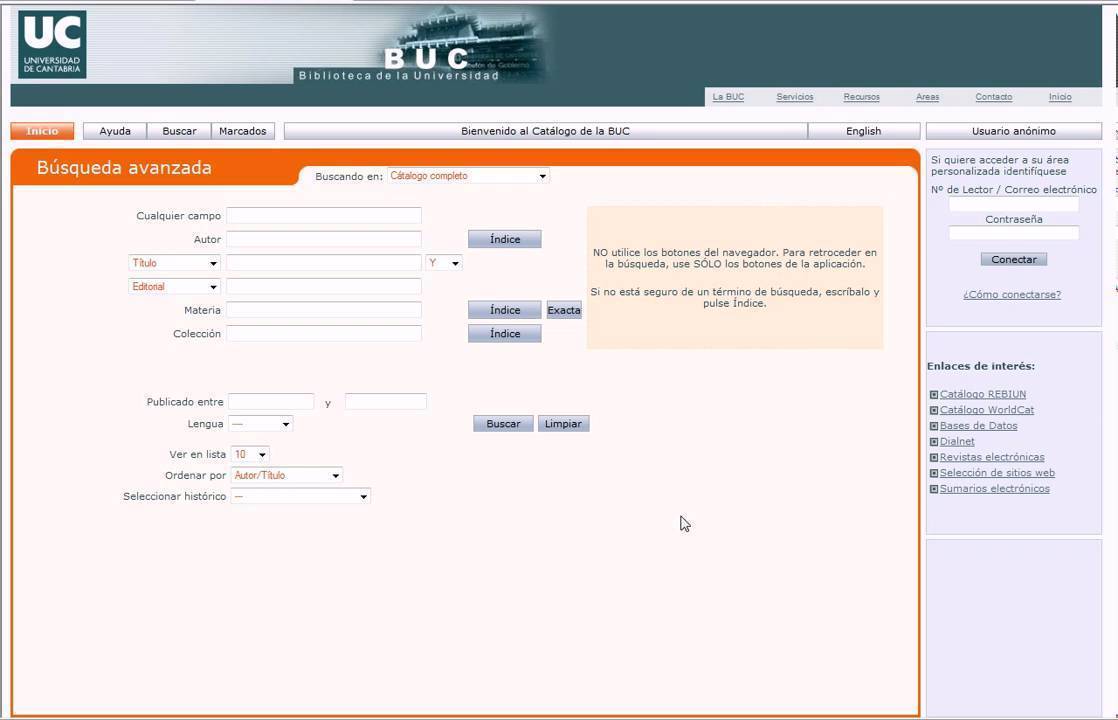Select the Servicios top navigation link
The height and width of the screenshot is (720, 1118).
tap(794, 97)
